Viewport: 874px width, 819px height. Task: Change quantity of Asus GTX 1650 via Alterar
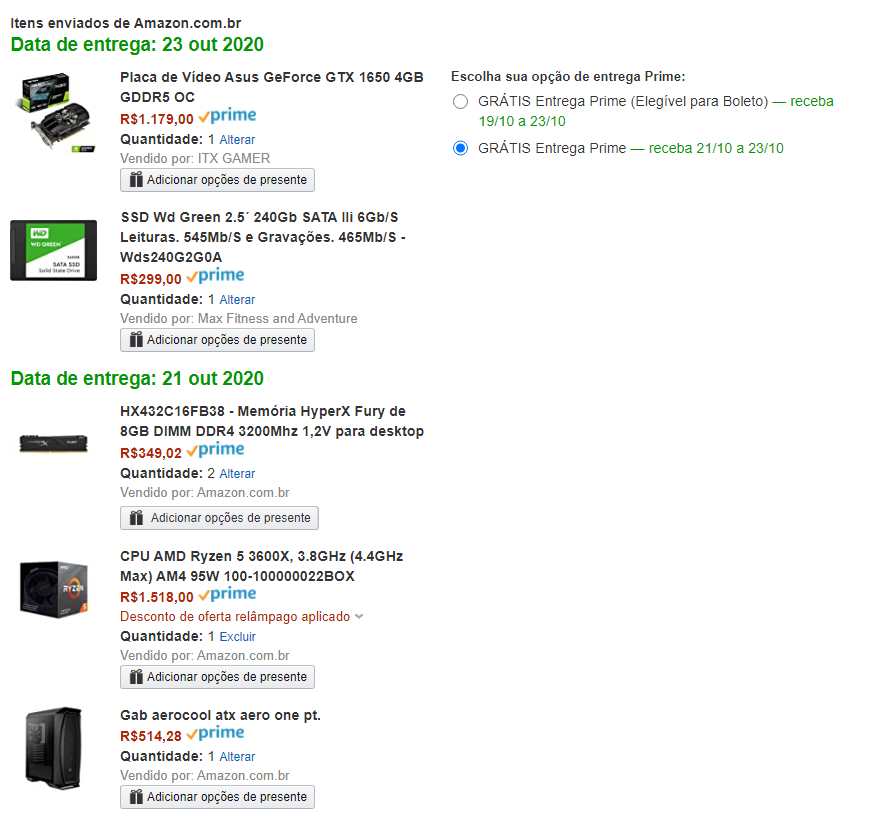pyautogui.click(x=237, y=139)
